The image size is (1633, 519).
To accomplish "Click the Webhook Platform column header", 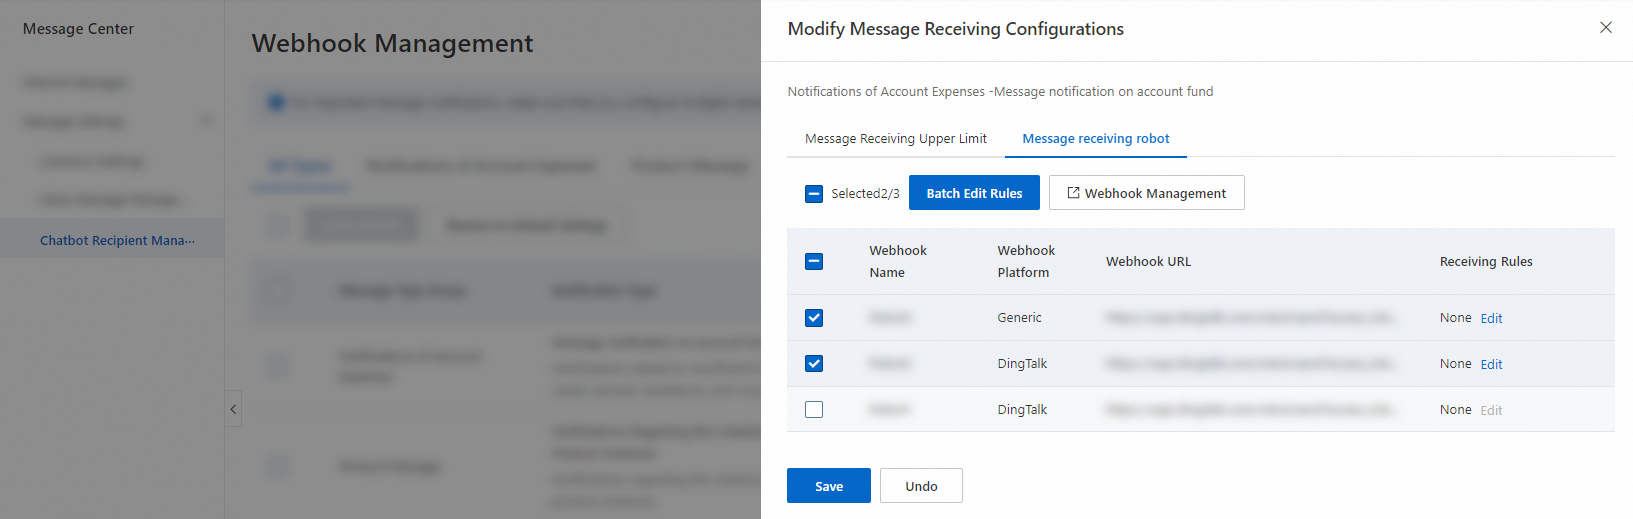I will 1026,261.
